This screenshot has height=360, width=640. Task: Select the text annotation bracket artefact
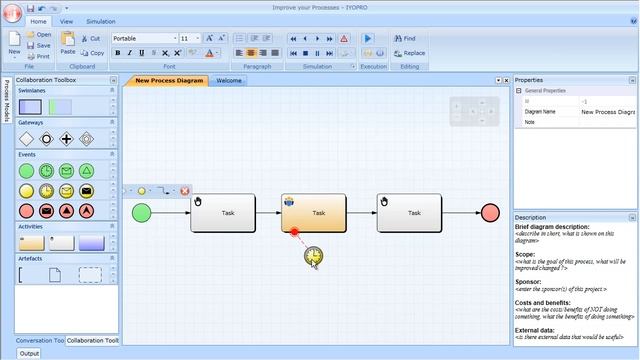[x=21, y=275]
